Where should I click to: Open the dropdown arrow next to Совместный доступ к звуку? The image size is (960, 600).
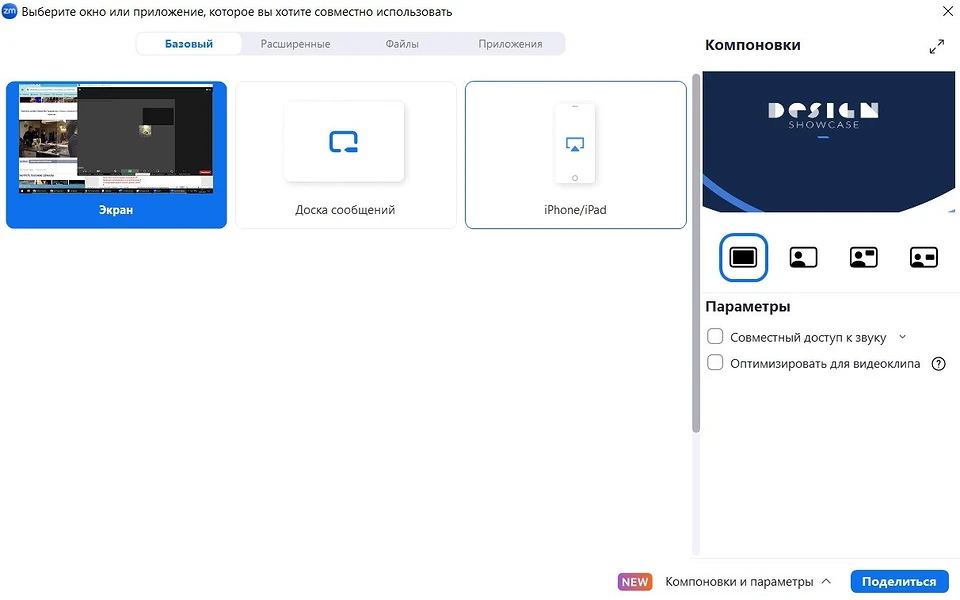click(903, 337)
